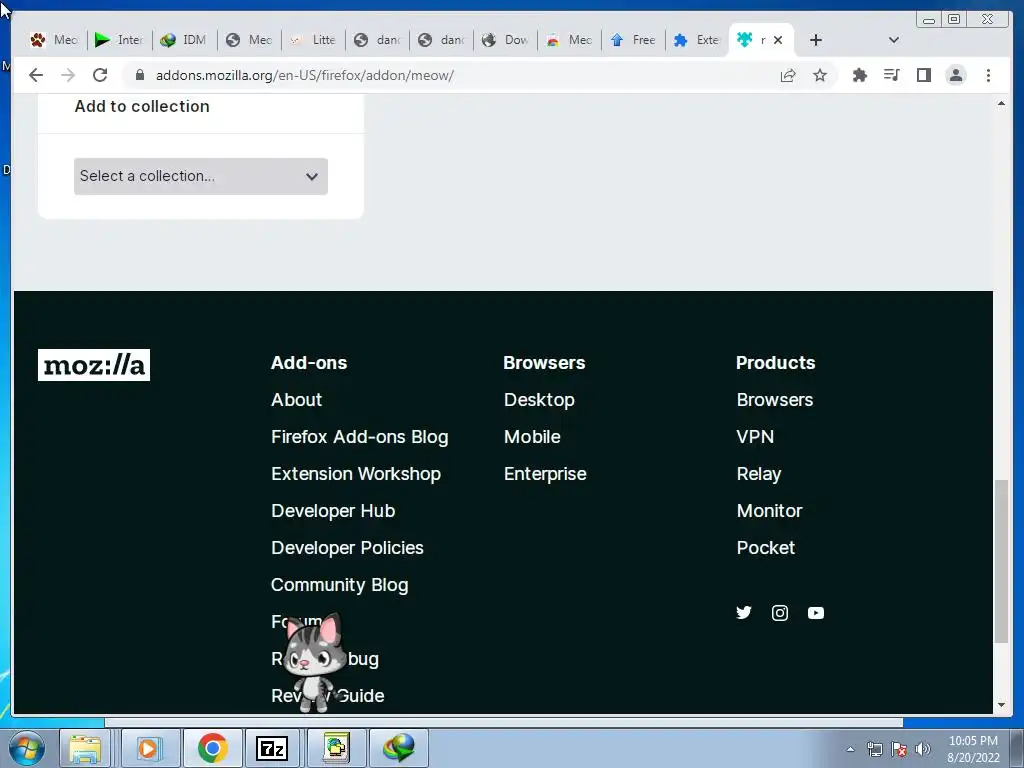
Task: Expand the Select a collection dropdown
Action: point(200,176)
